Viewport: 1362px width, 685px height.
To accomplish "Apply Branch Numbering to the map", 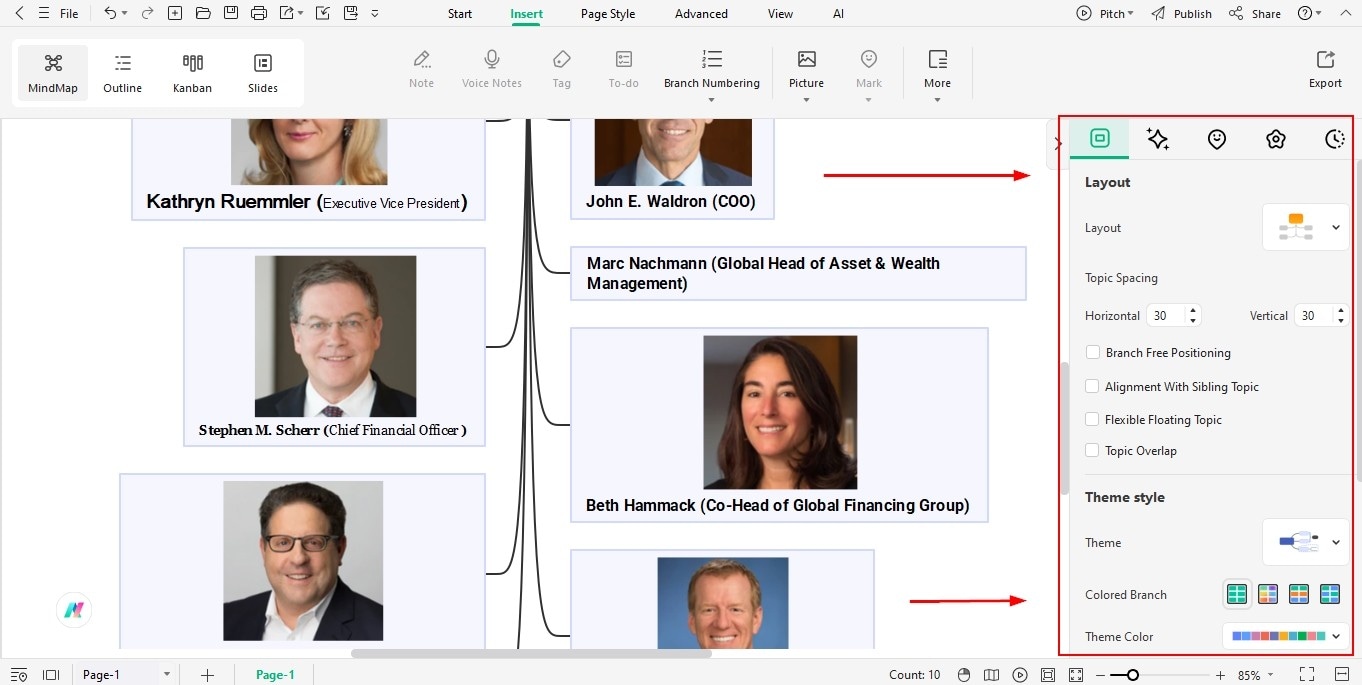I will [712, 68].
